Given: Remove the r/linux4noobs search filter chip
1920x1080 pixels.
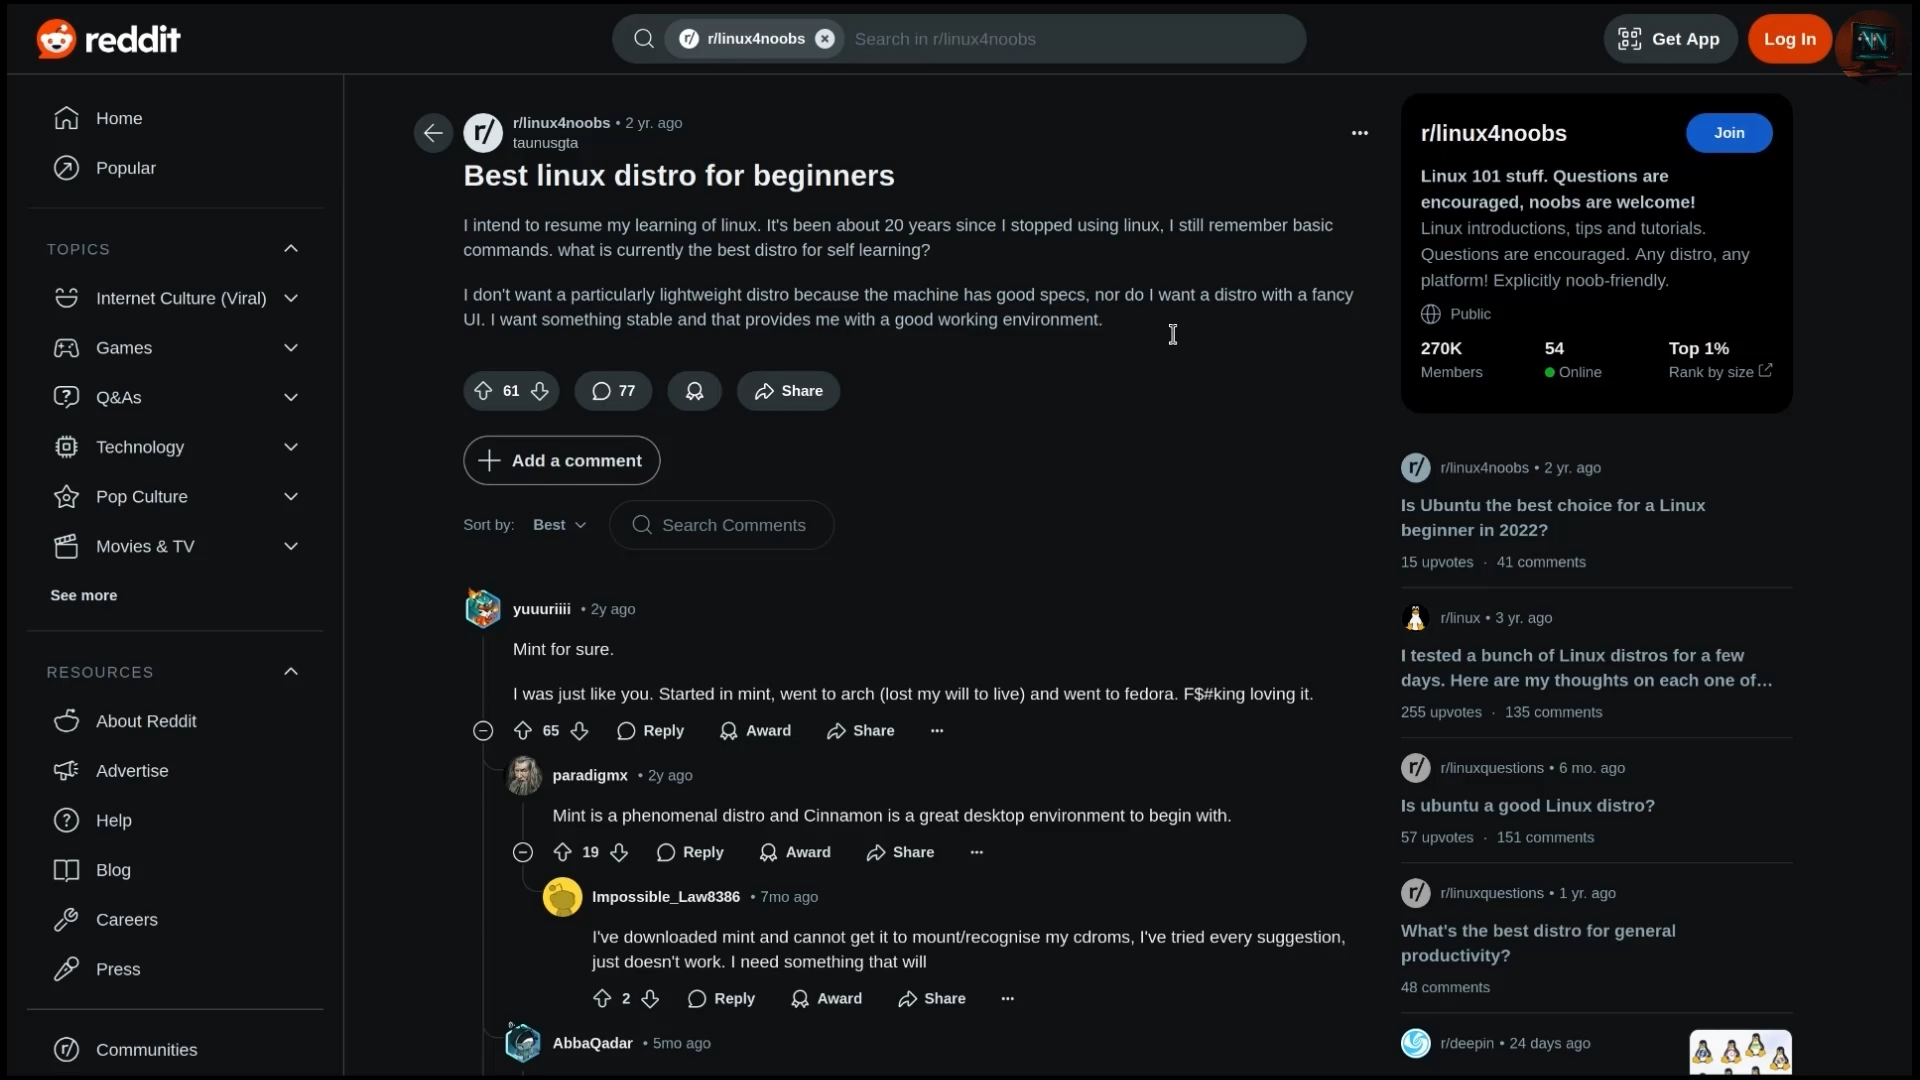Looking at the screenshot, I should [x=825, y=39].
